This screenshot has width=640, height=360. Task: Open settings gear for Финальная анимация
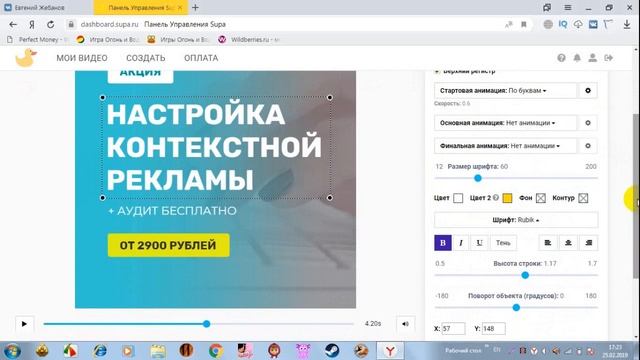point(588,146)
